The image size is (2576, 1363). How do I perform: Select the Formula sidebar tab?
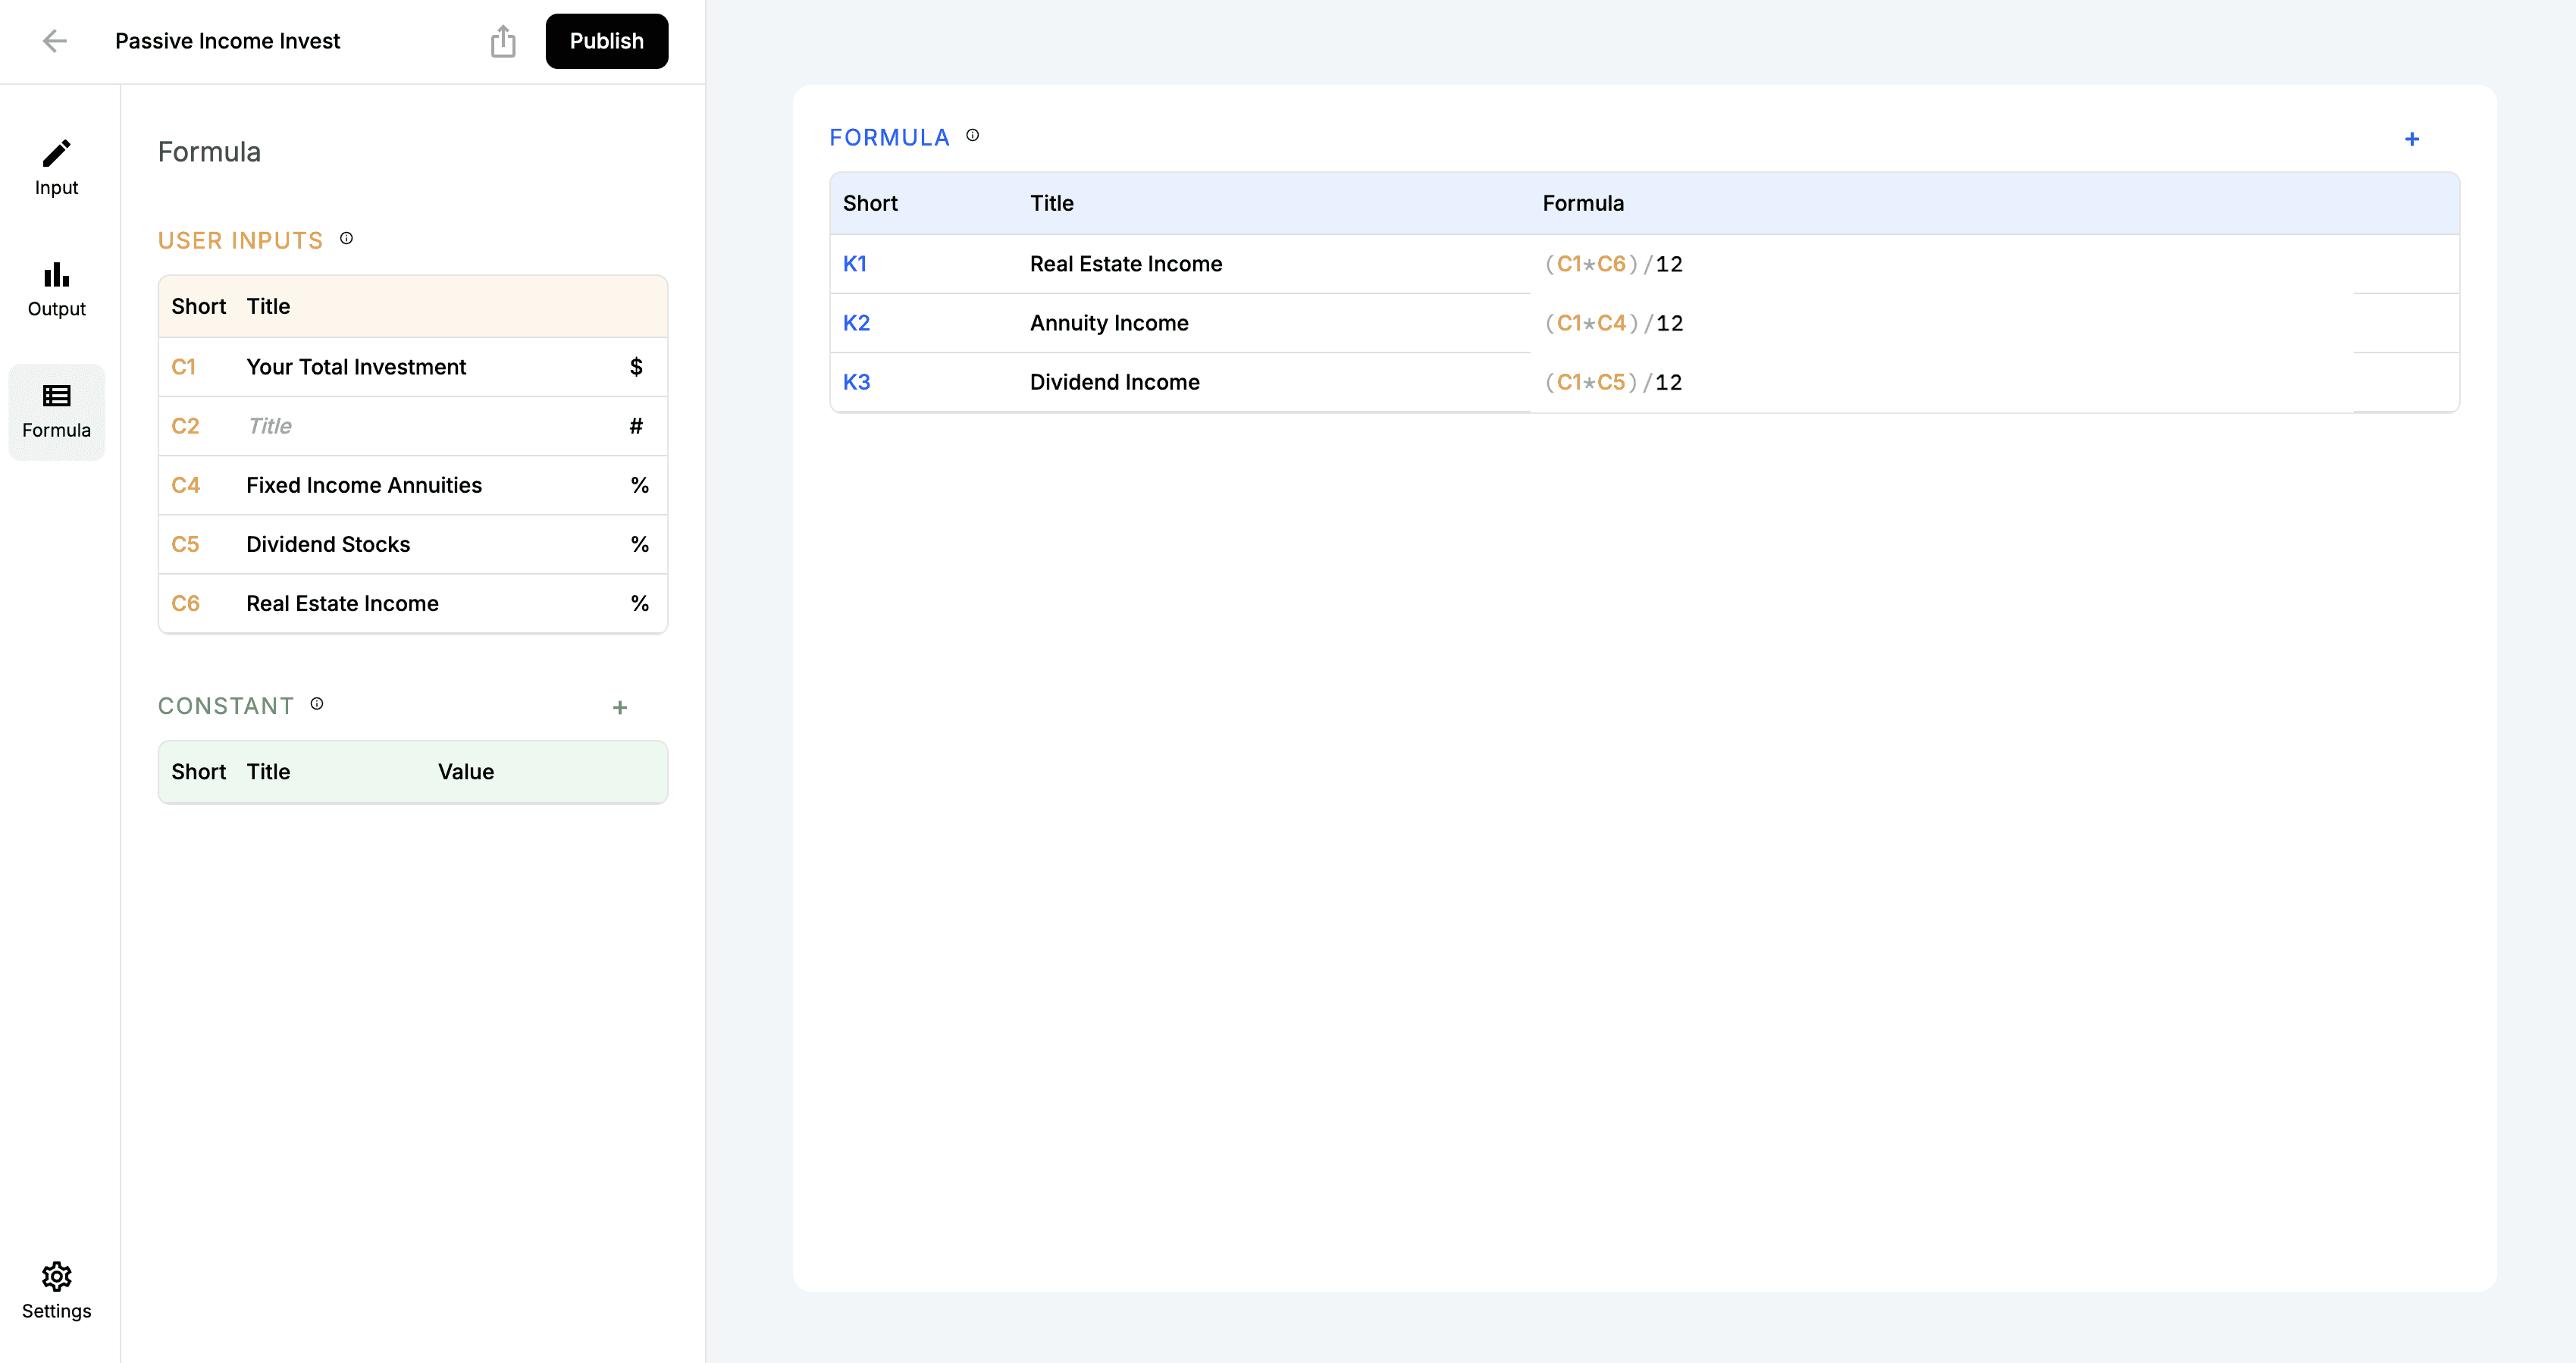click(x=56, y=411)
